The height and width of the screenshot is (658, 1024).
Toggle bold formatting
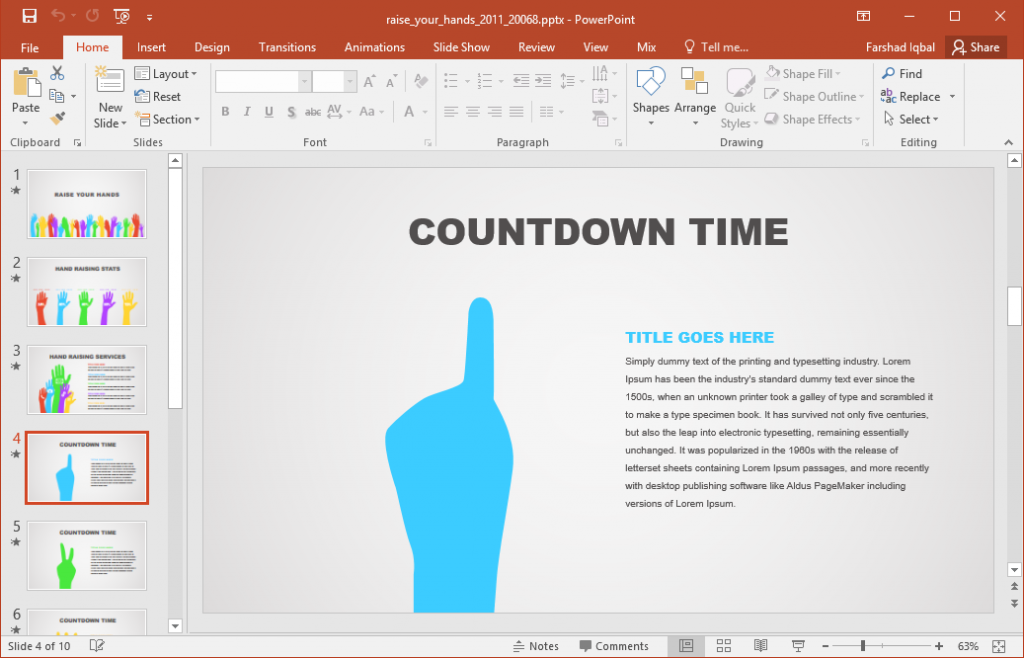coord(225,111)
